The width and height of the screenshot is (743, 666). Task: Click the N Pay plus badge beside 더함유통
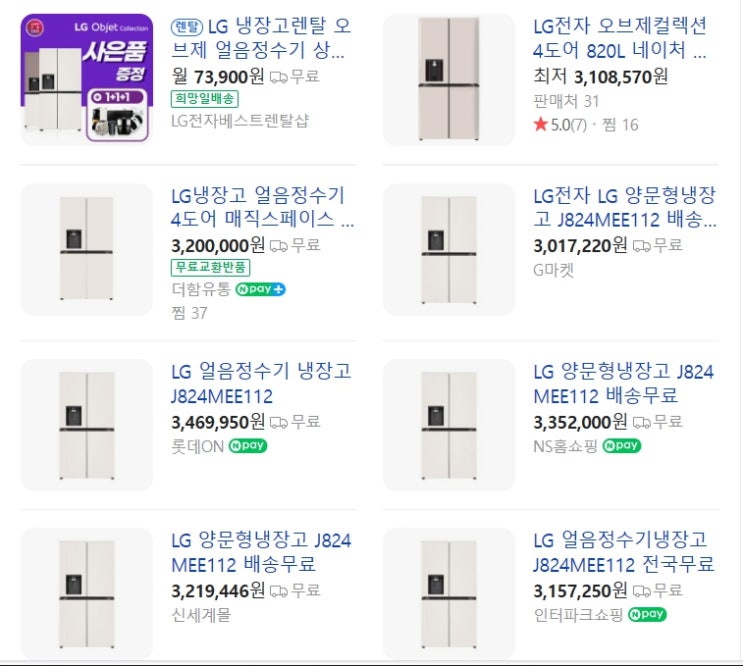point(260,290)
